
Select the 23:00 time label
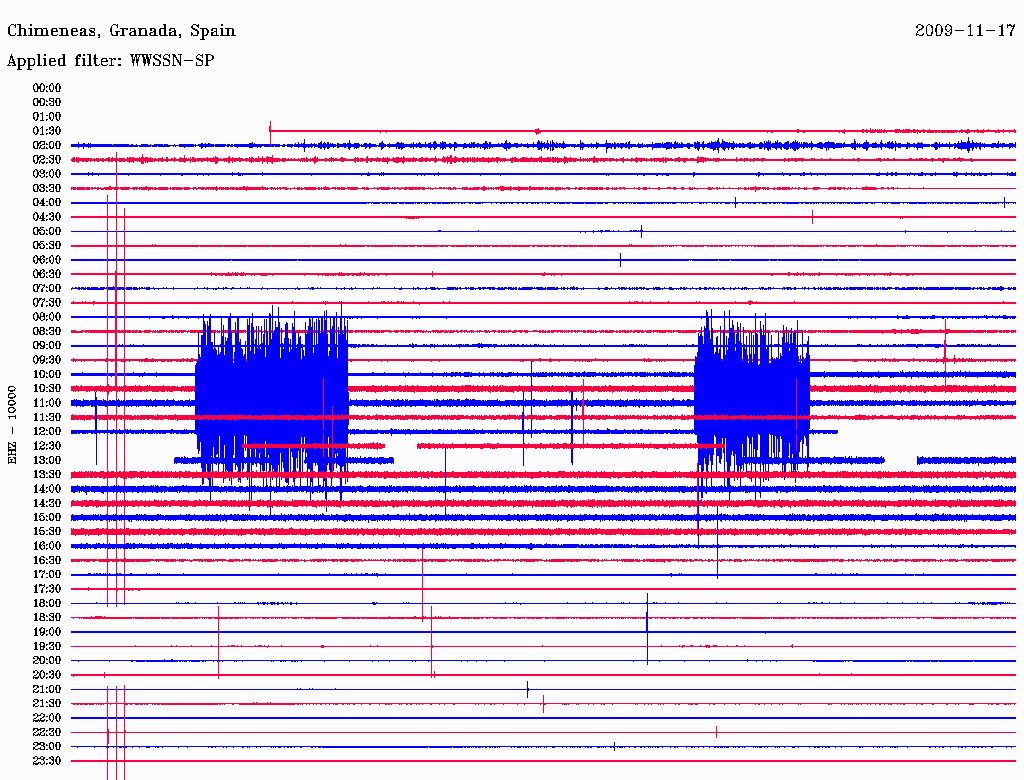[47, 746]
